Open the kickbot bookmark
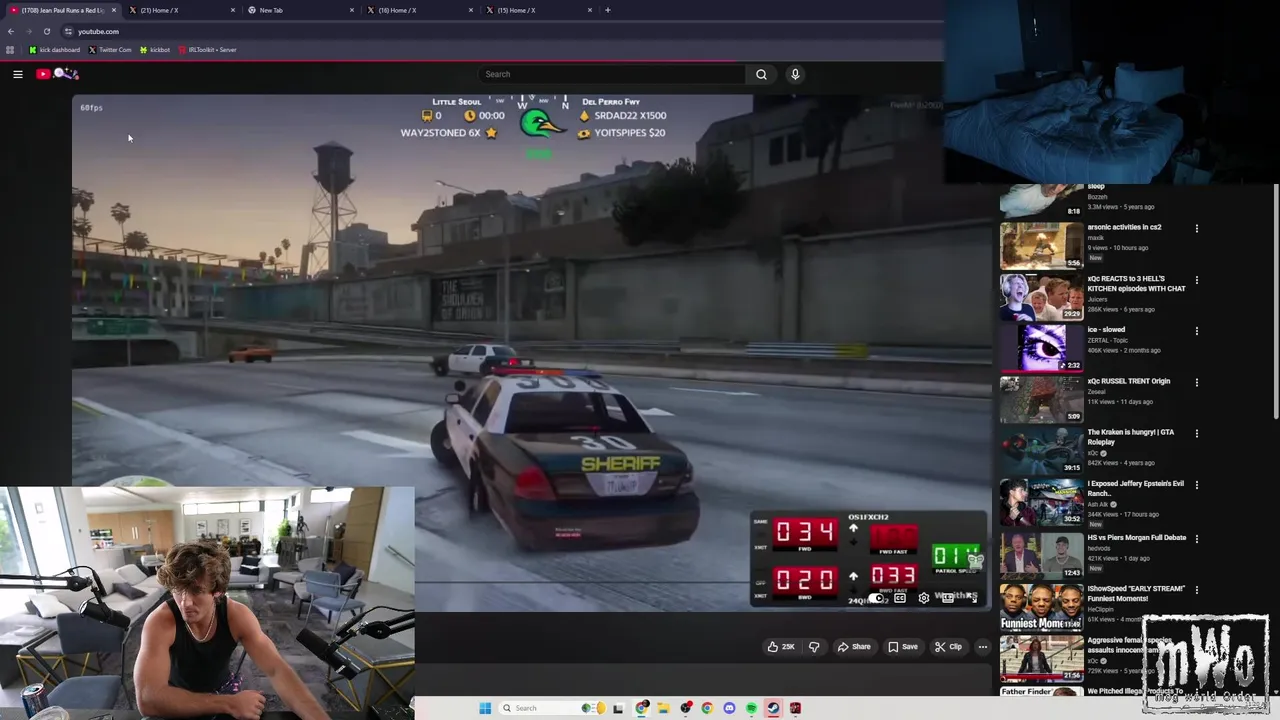Viewport: 1280px width, 720px height. 155,50
